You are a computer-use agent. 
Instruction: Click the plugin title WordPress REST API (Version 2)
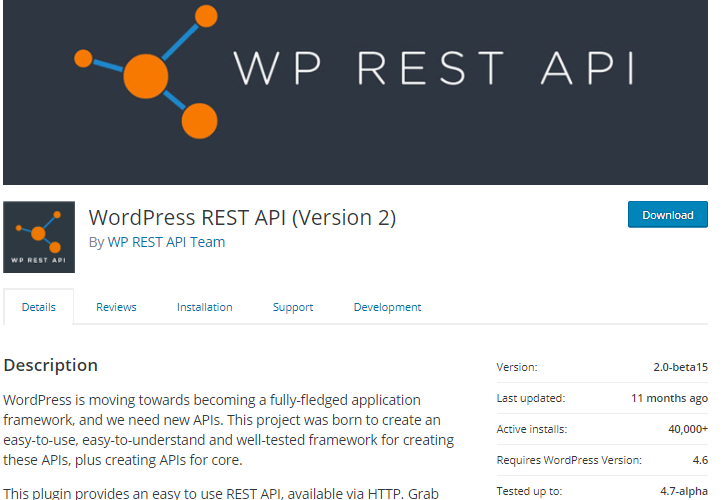pos(242,218)
